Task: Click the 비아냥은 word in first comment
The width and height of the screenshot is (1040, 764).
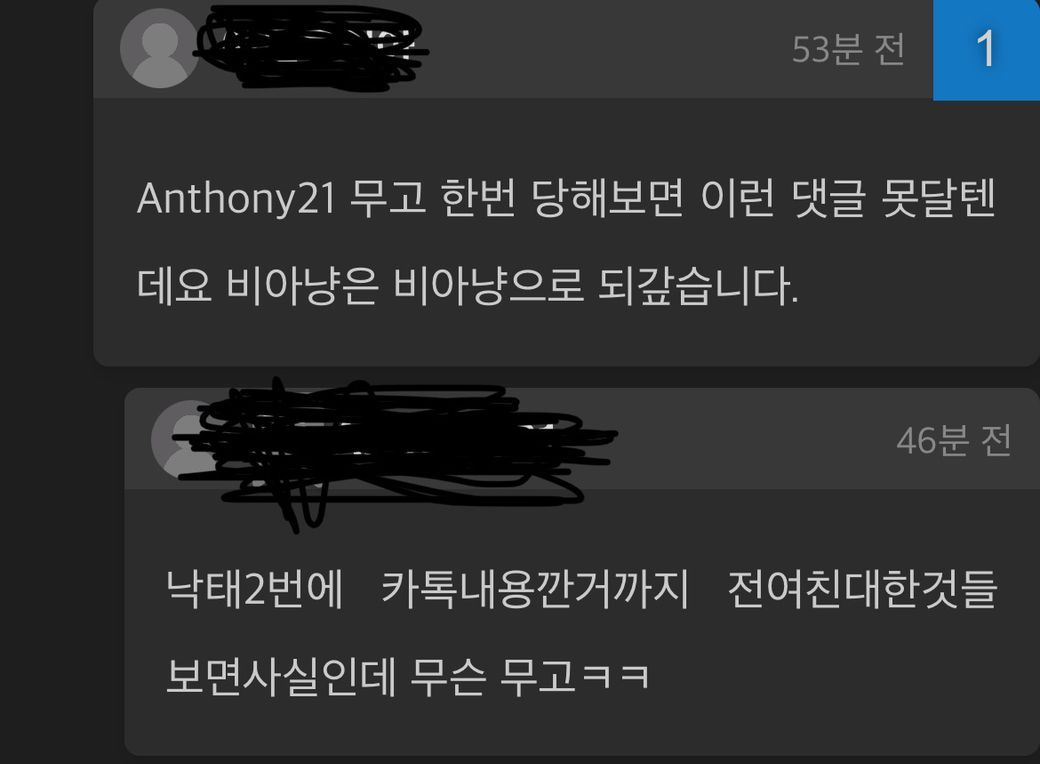Action: (302, 286)
